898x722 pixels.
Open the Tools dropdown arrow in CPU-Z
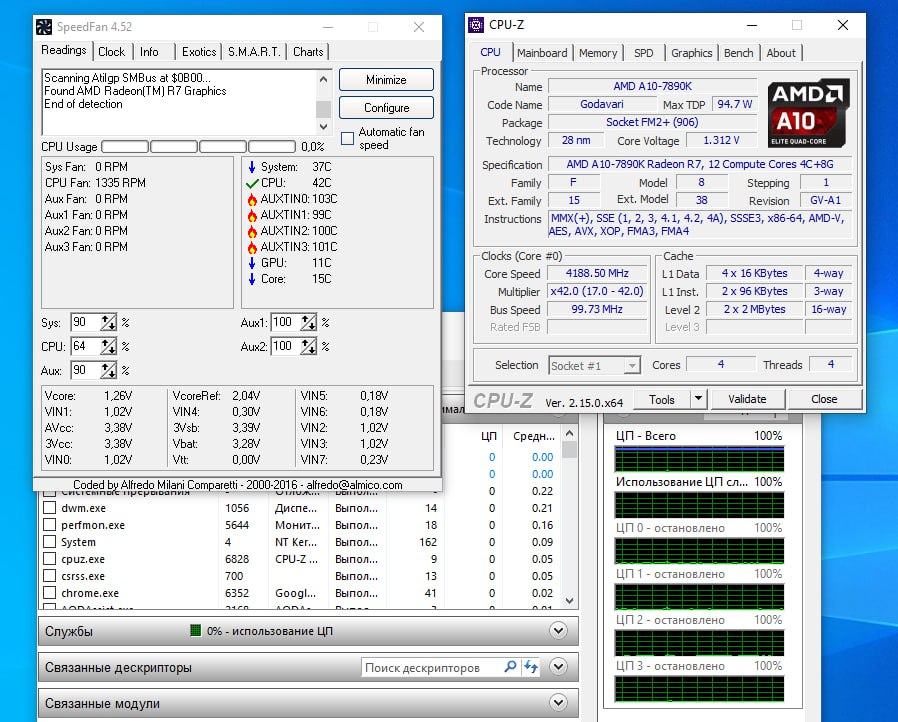pyautogui.click(x=698, y=399)
